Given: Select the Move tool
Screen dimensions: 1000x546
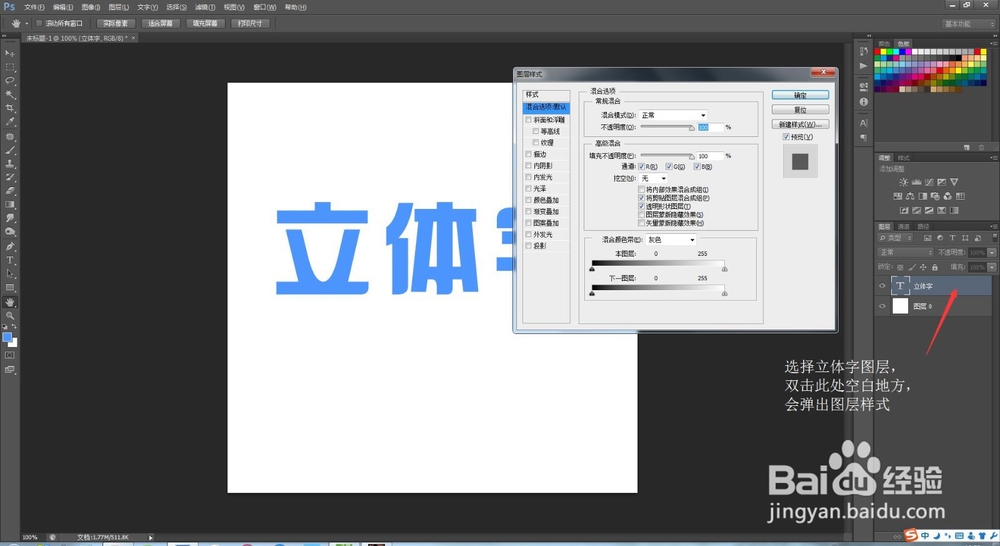Looking at the screenshot, I should 10,53.
